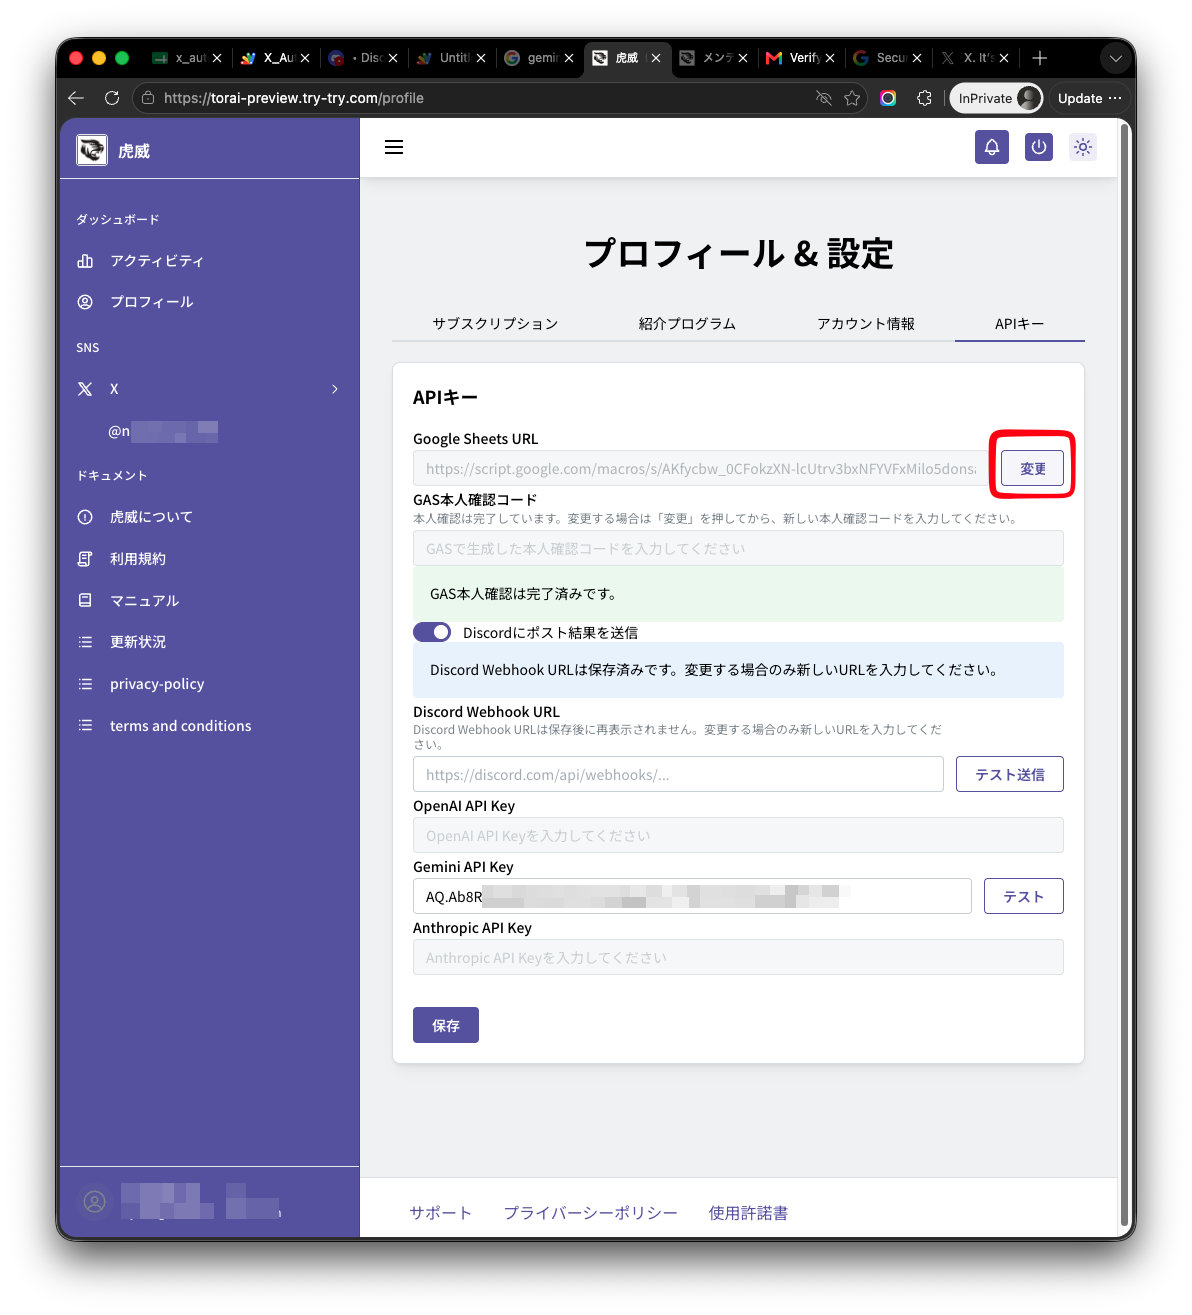This screenshot has width=1192, height=1315.
Task: Click the X logo icon in the sidebar
Action: (x=85, y=389)
